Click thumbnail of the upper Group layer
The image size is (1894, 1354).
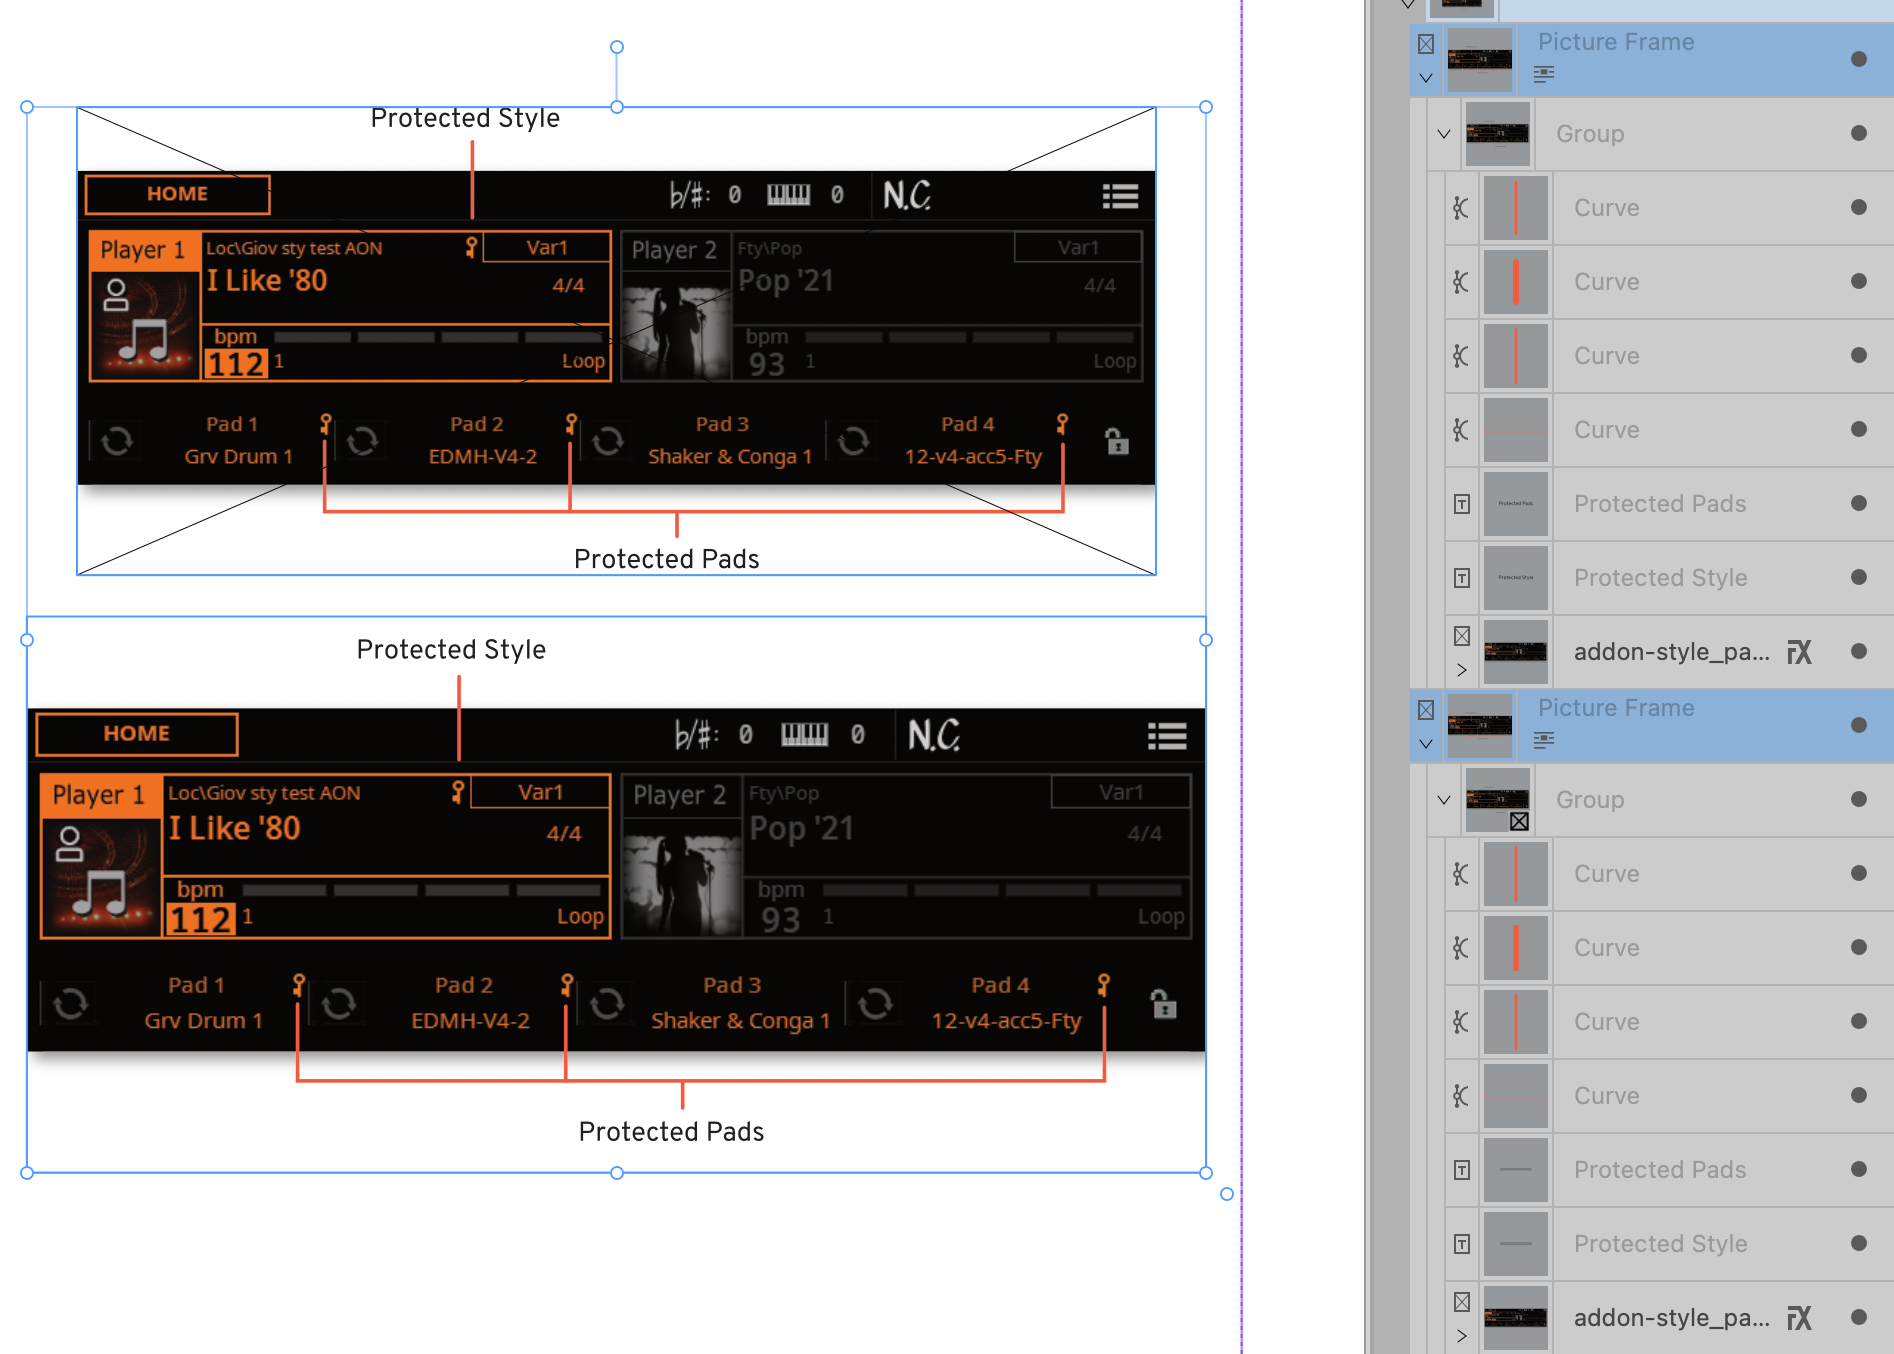(x=1498, y=134)
